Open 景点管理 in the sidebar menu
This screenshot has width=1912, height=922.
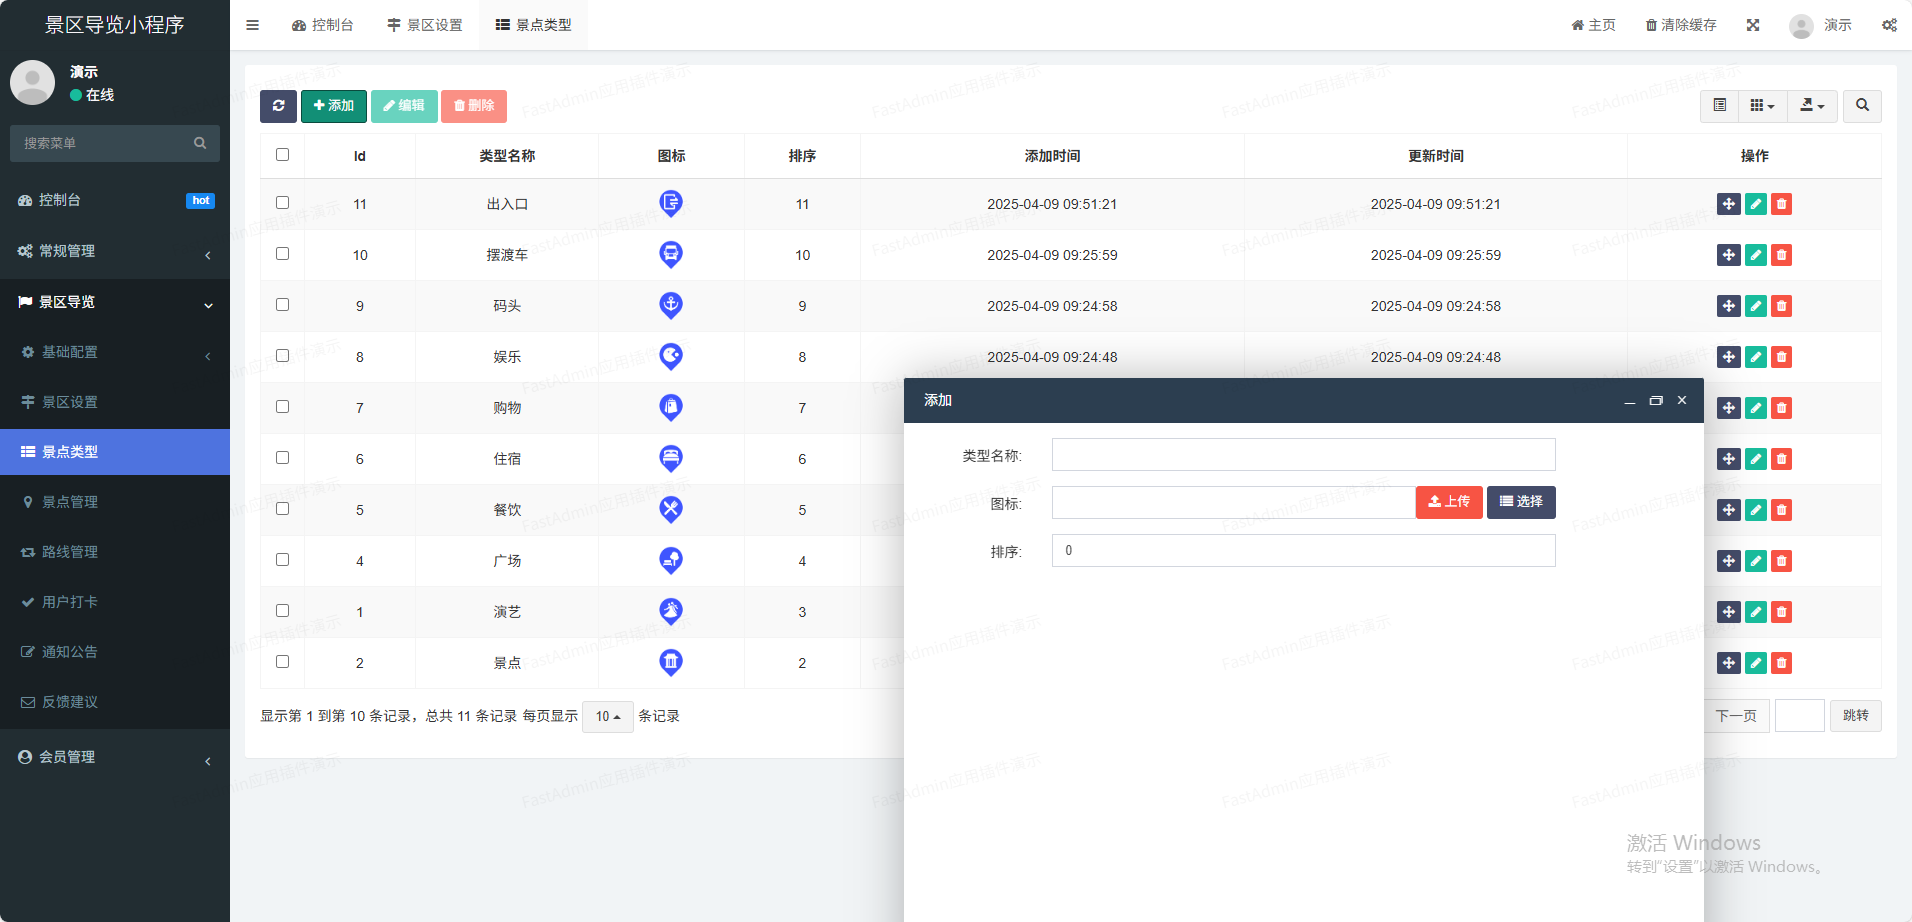tap(70, 502)
